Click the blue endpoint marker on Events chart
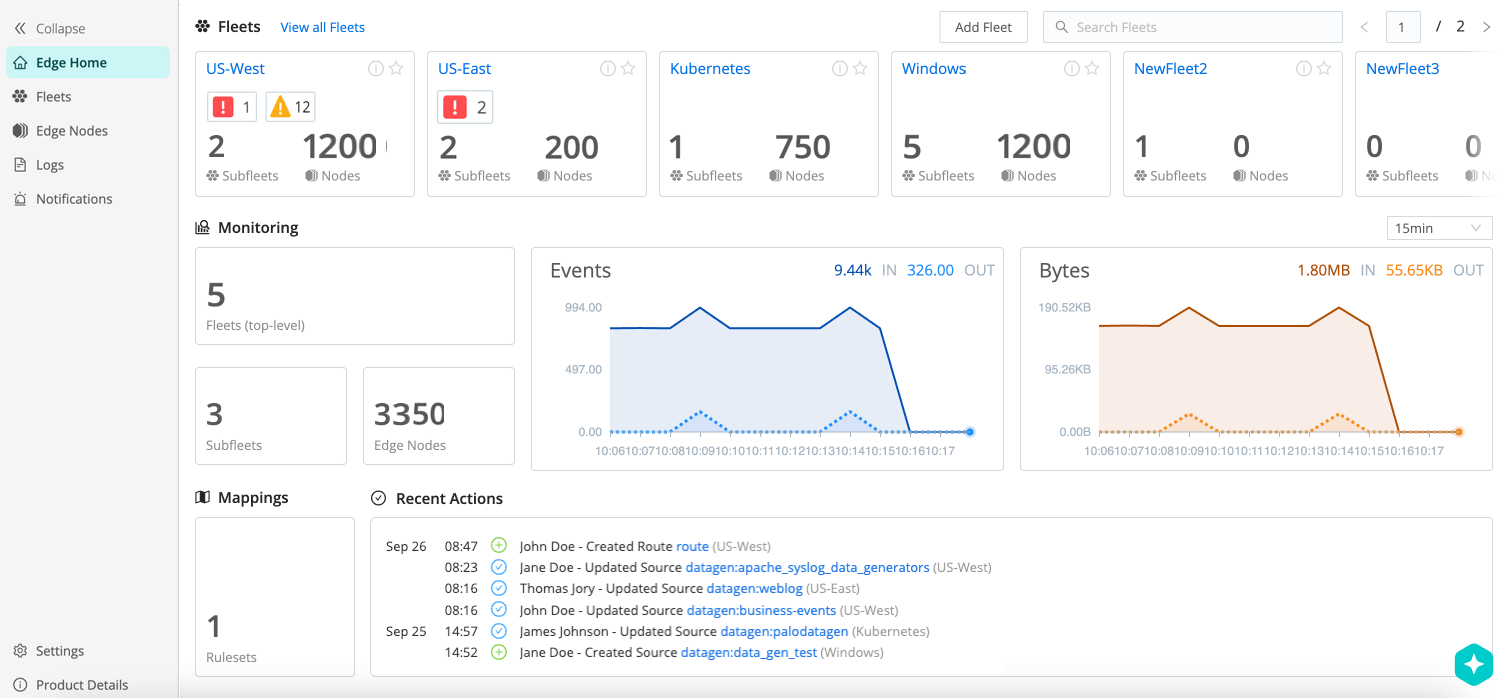Viewport: 1498px width, 698px height. click(x=970, y=432)
